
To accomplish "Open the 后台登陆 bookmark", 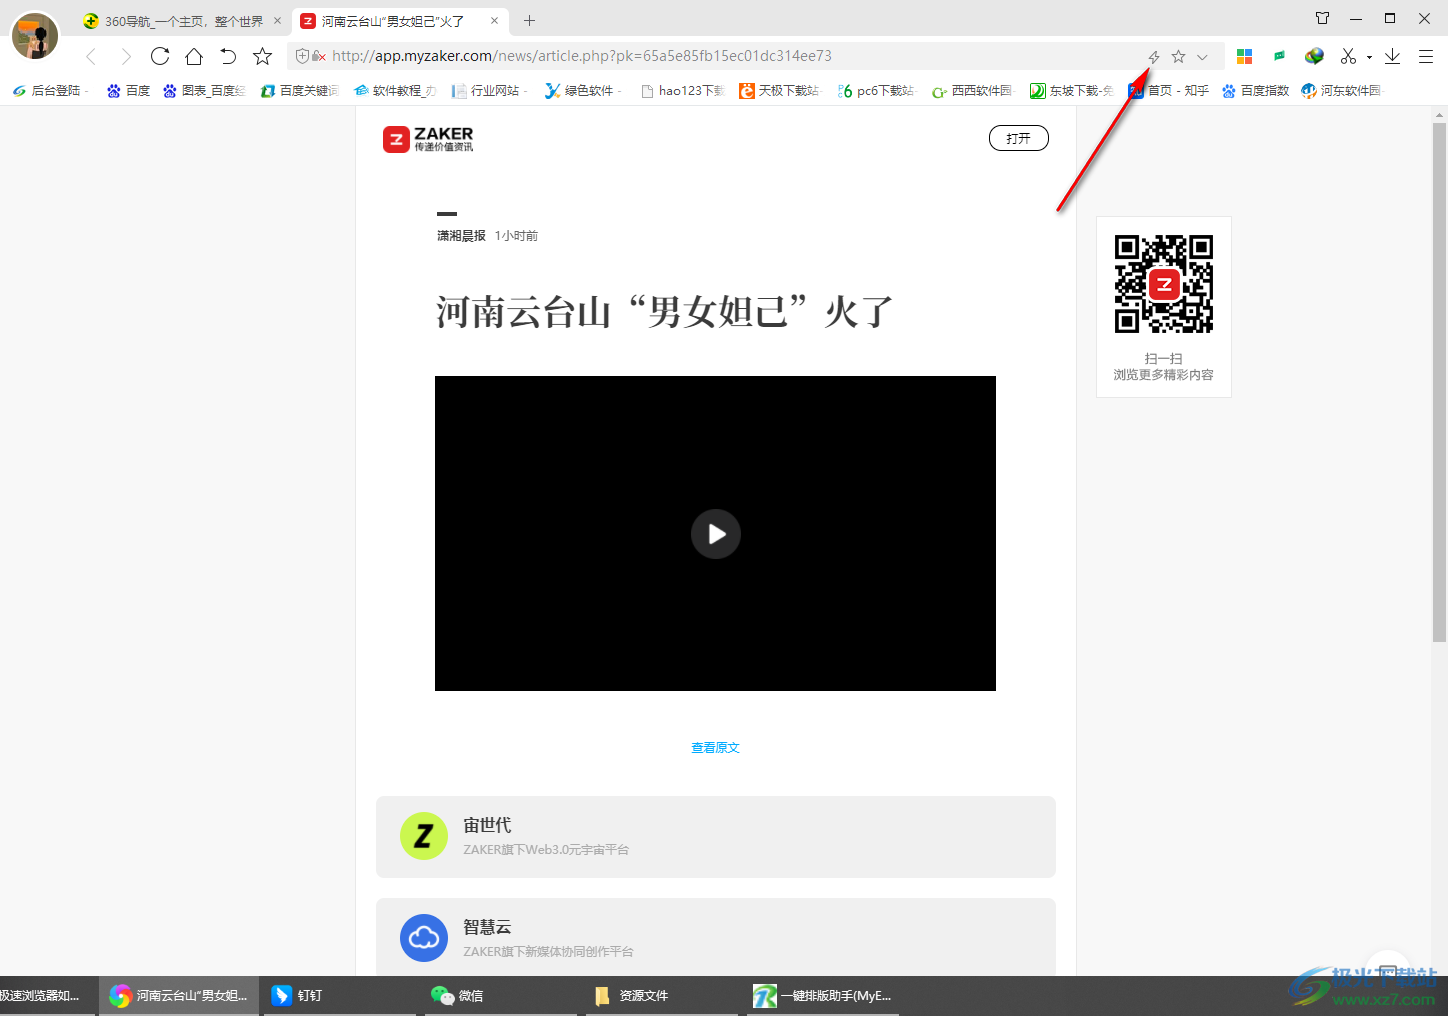I will tap(50, 91).
